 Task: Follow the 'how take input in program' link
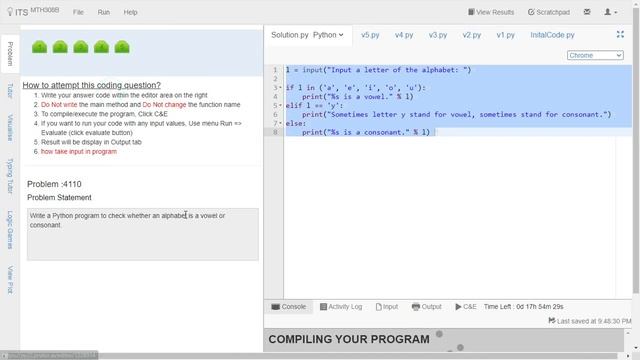[x=79, y=151]
